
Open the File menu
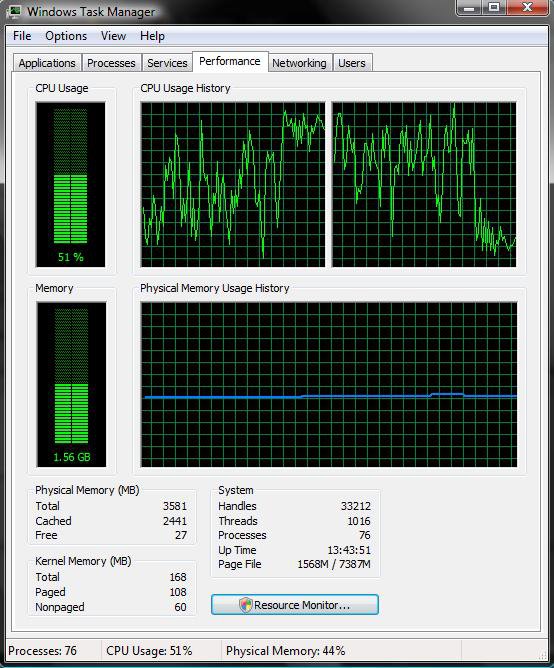[x=22, y=36]
